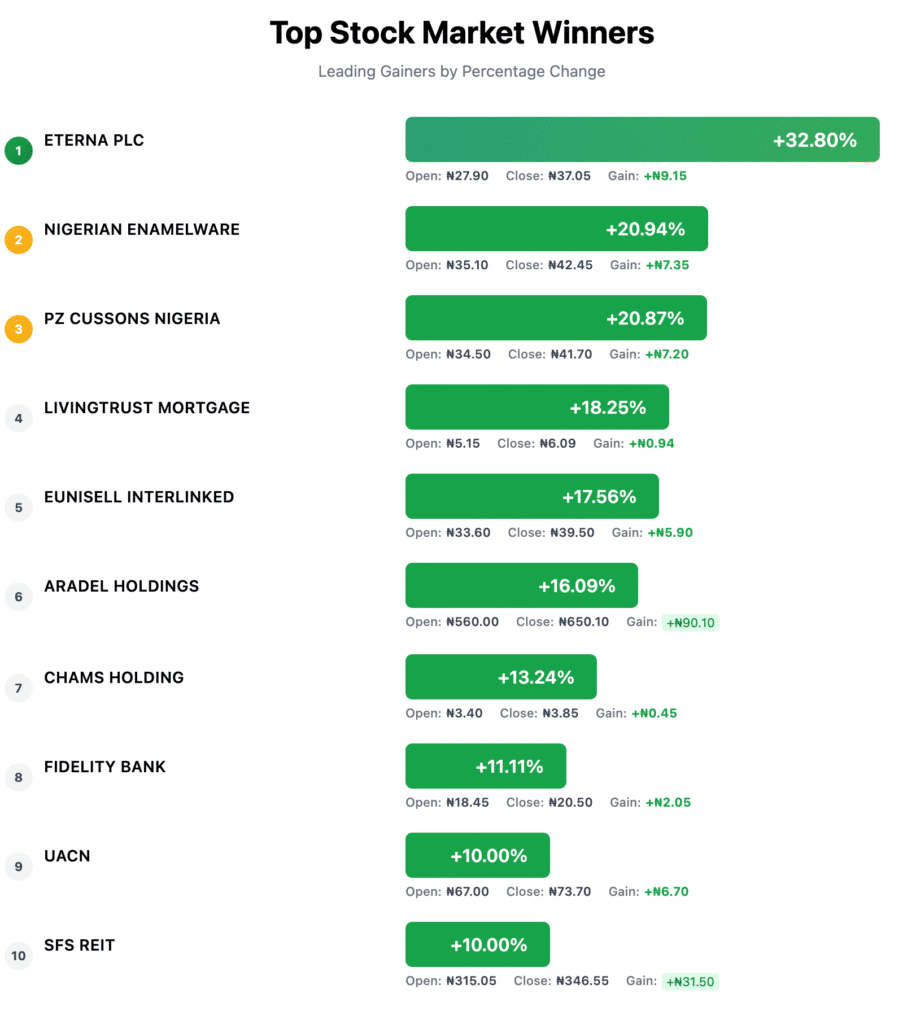Click the FIDELITY BANK +11.11% bar
The height and width of the screenshot is (1024, 916).
(x=485, y=766)
